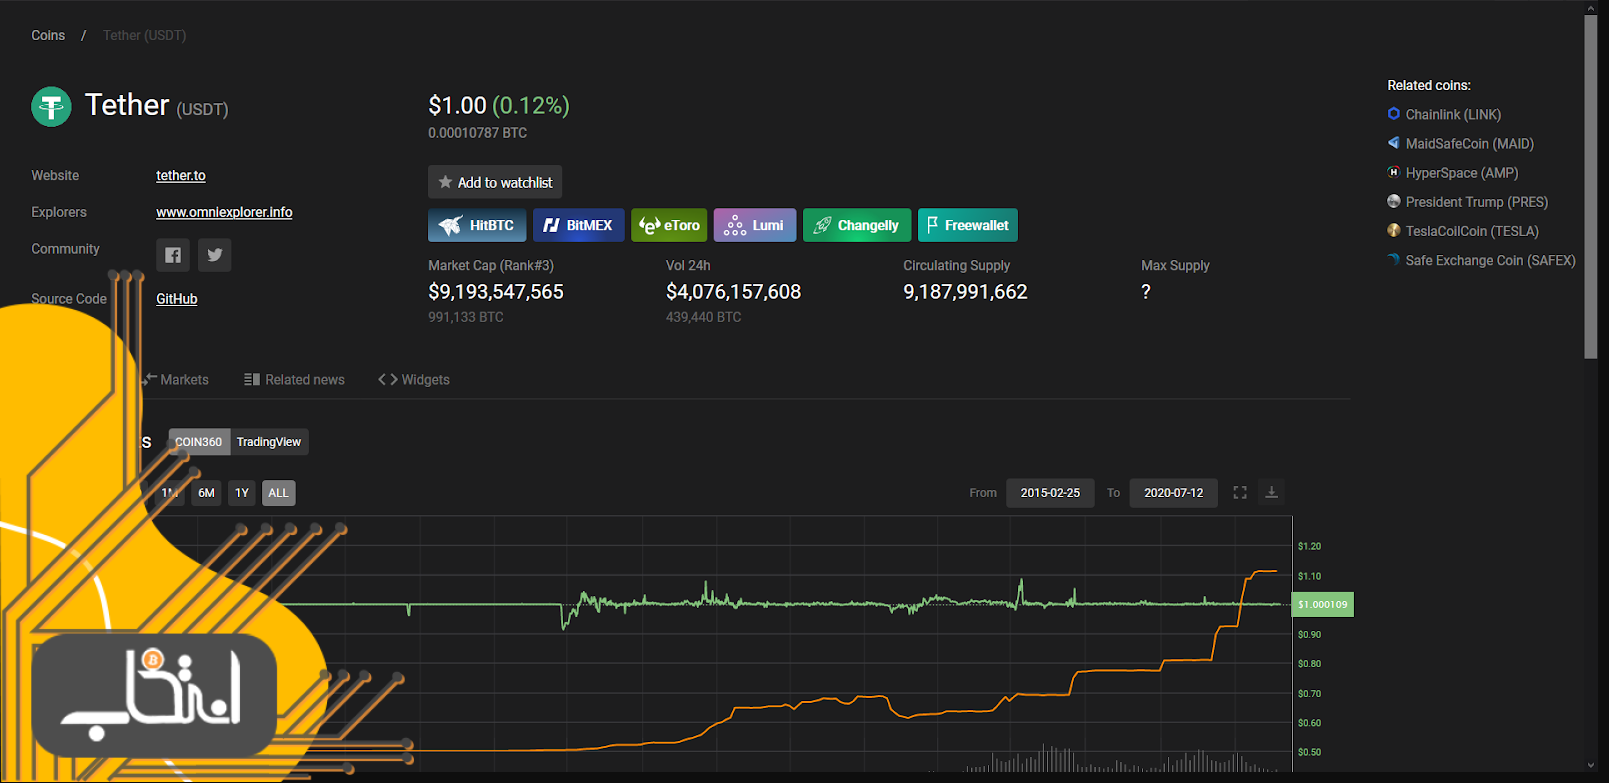Open MaidSafeCoin (MAID) related coin
Screen dimensions: 1609x783
coord(1470,143)
